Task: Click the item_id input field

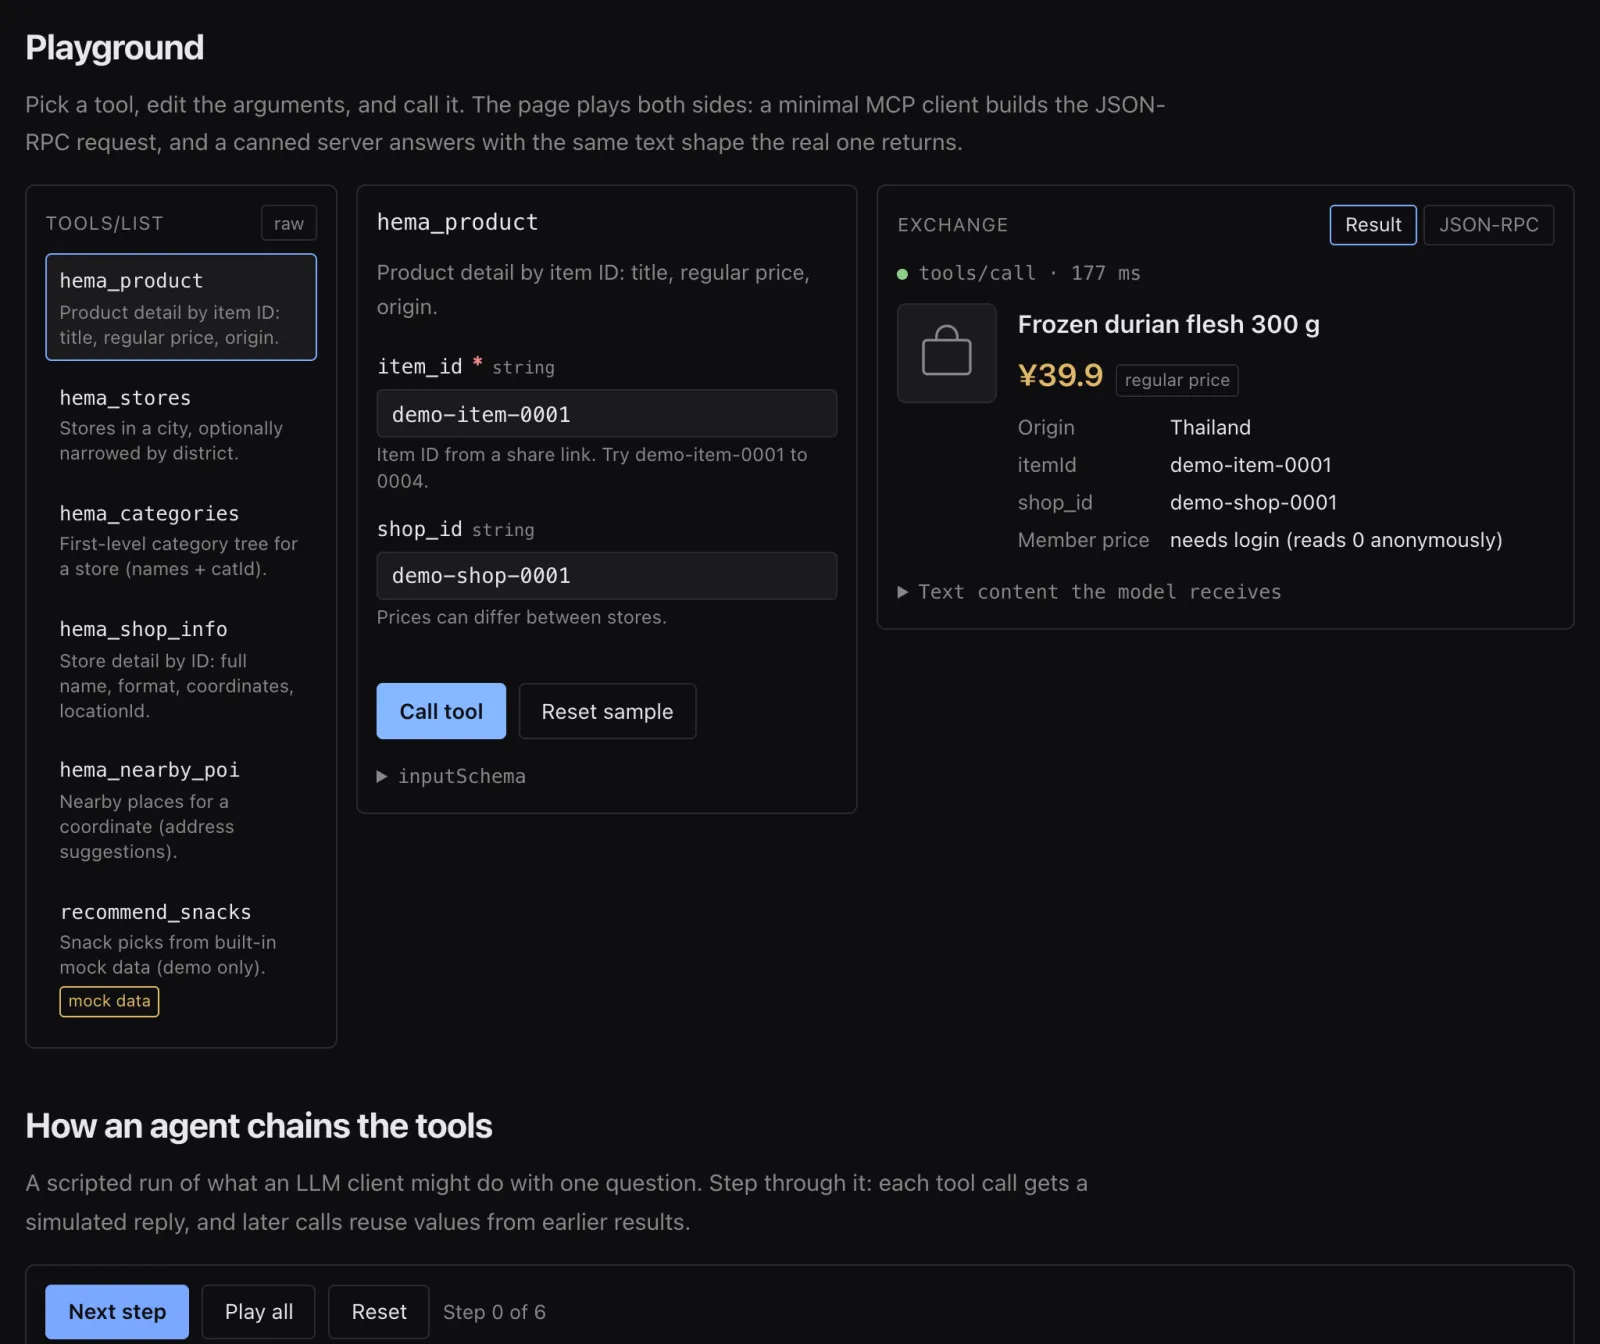Action: click(x=606, y=413)
